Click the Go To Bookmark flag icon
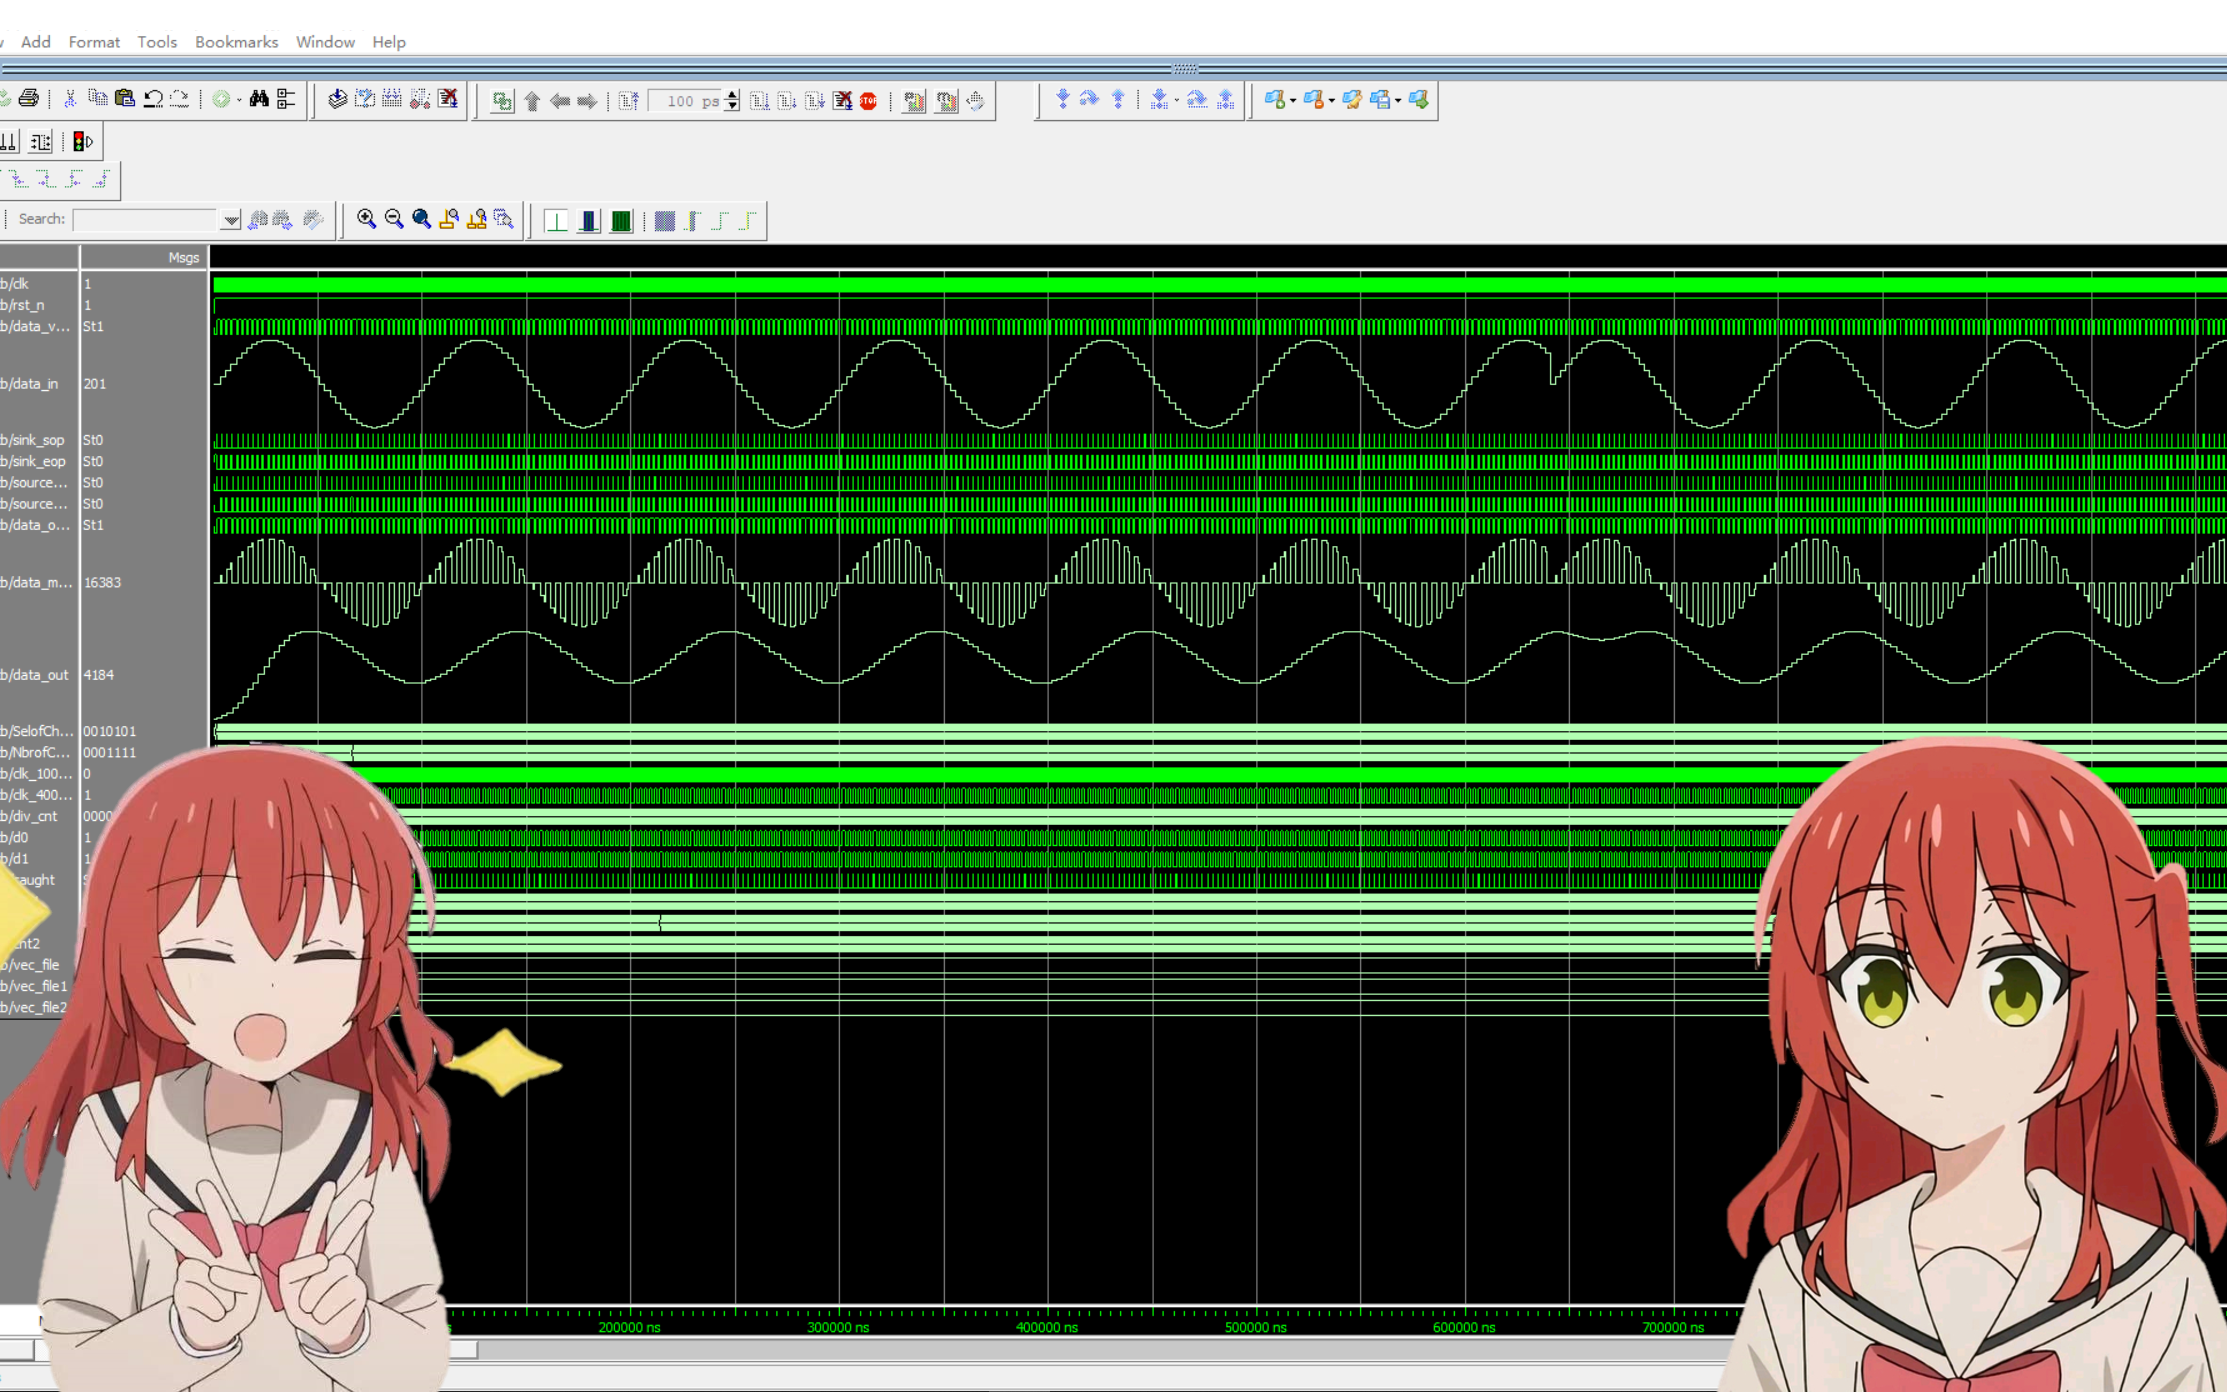This screenshot has height=1392, width=2227. 1419,99
